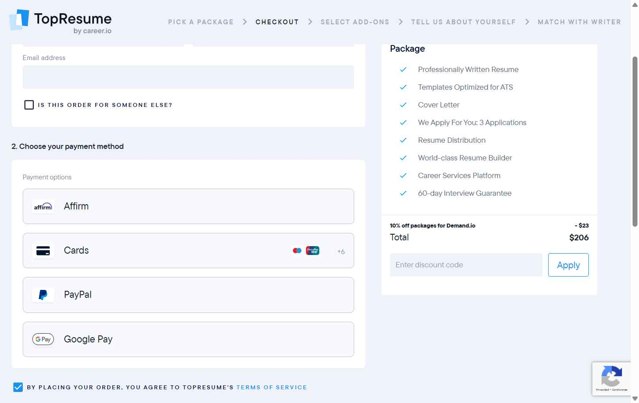This screenshot has width=639, height=403.
Task: Click checkmark beside Career Services Platform
Action: (x=403, y=176)
